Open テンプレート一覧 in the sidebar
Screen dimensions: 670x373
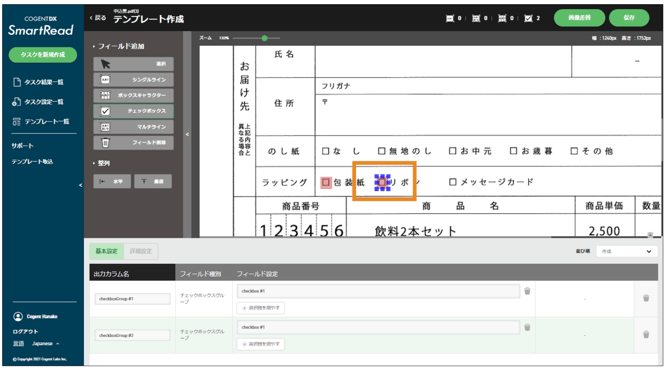(x=41, y=122)
